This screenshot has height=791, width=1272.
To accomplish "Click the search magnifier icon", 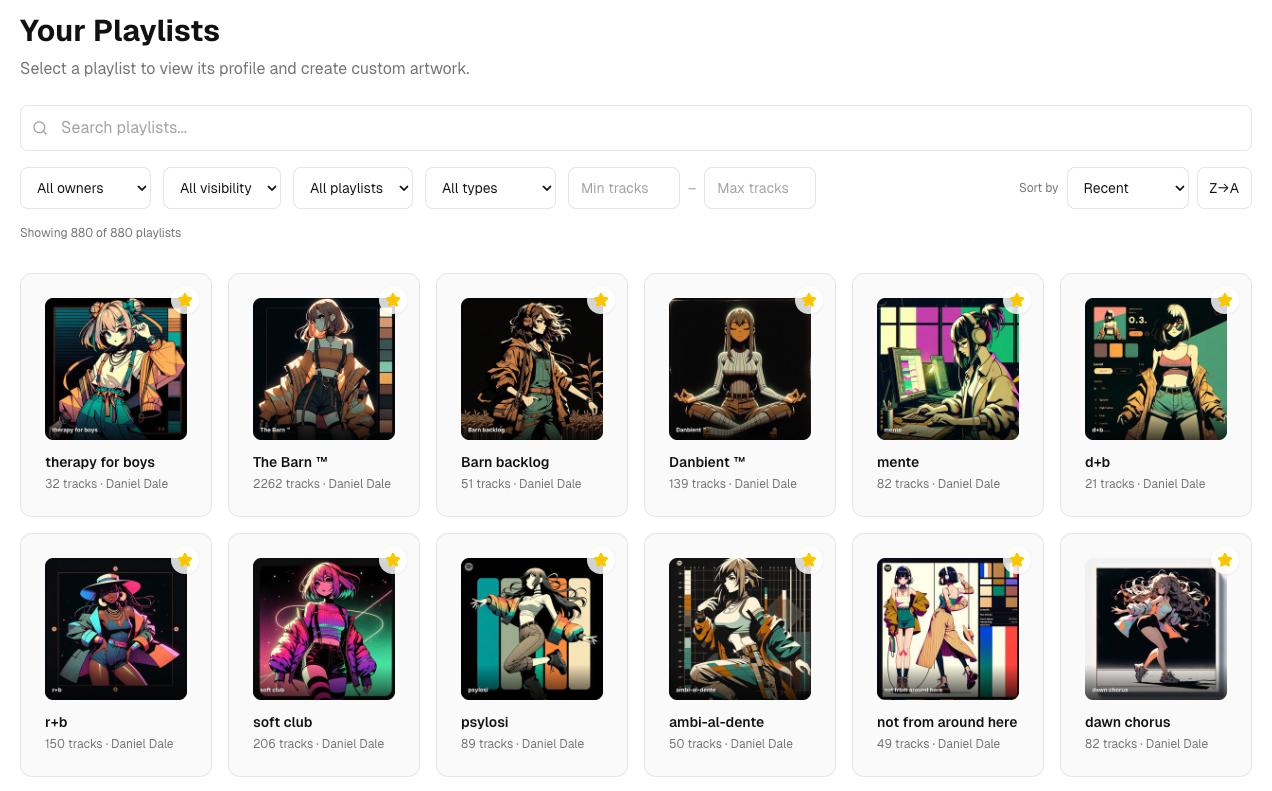I will (x=40, y=128).
